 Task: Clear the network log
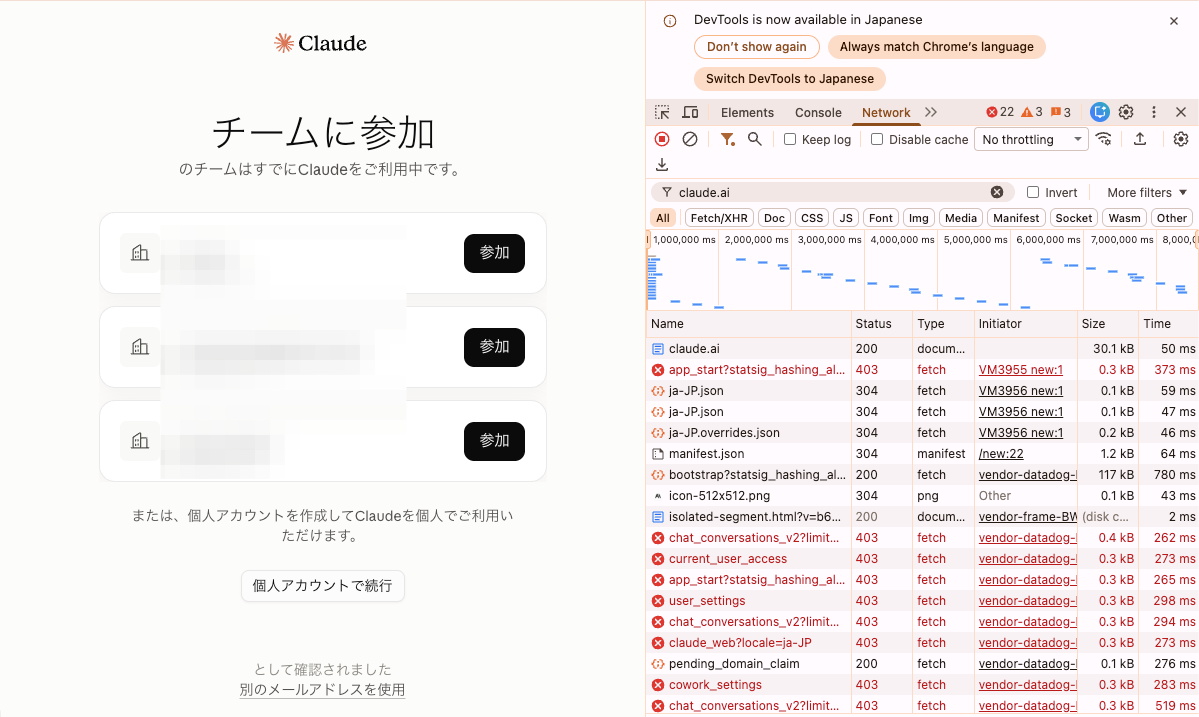pyautogui.click(x=690, y=139)
